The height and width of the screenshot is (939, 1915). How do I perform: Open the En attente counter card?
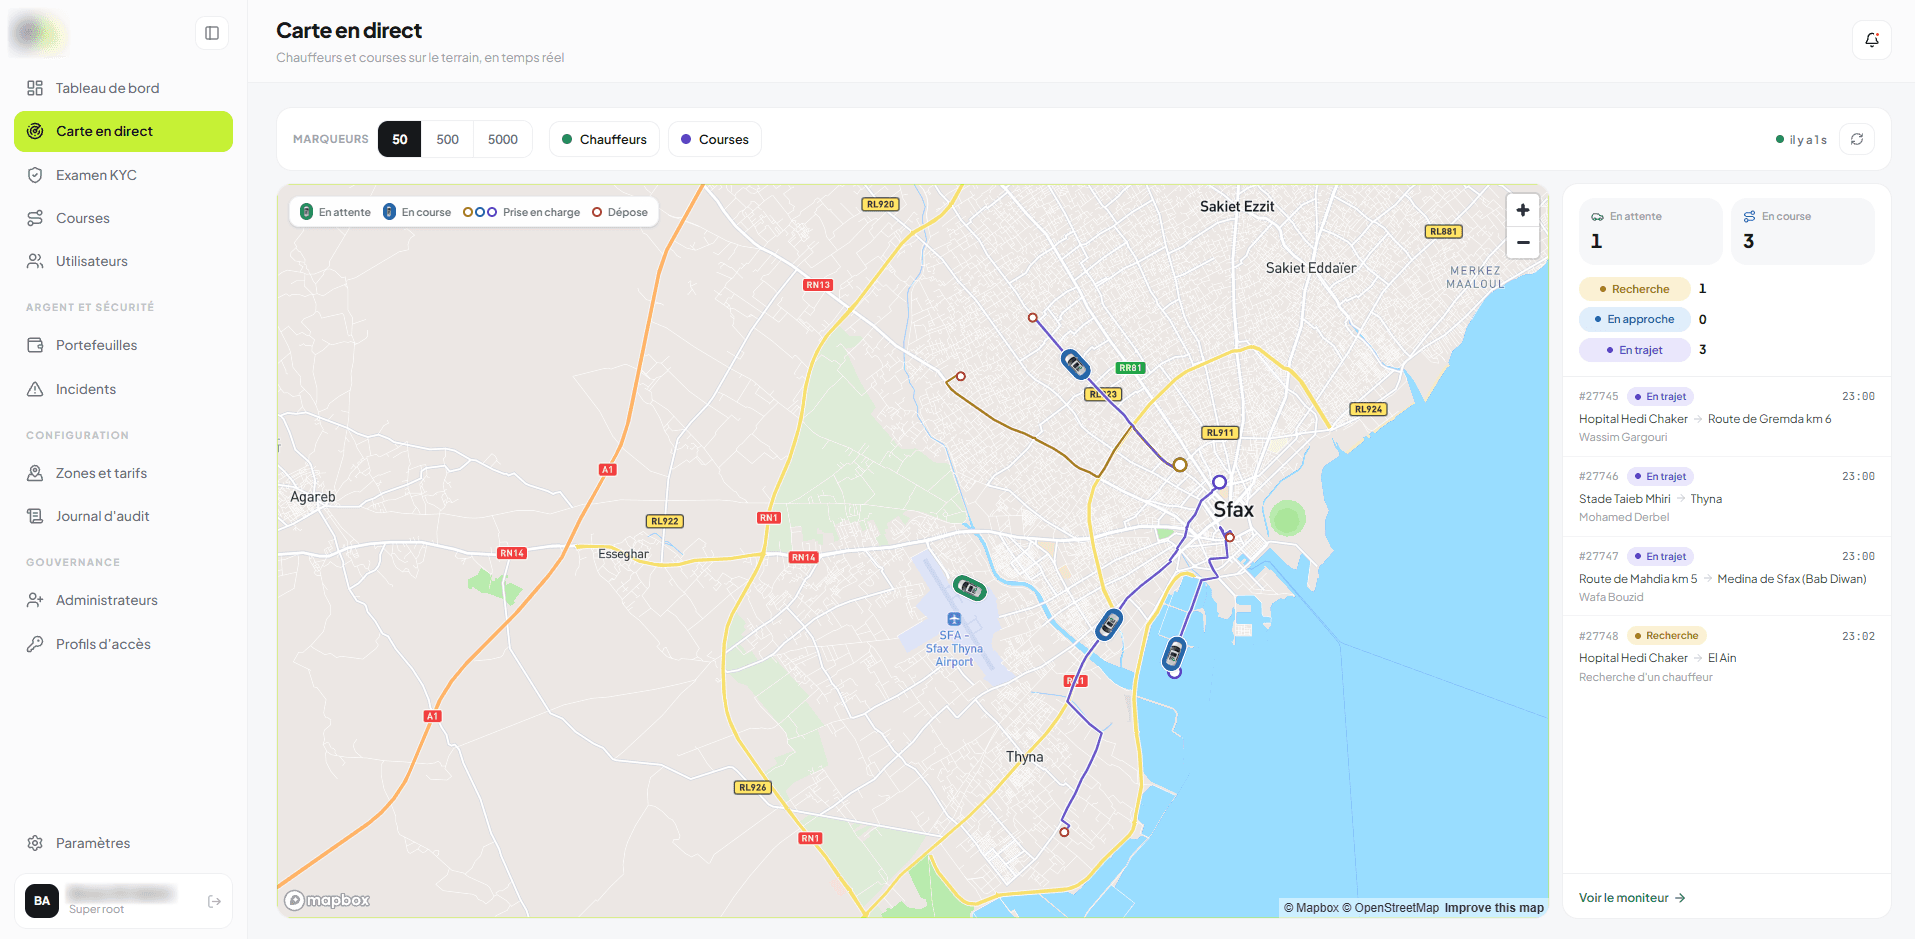(x=1650, y=231)
